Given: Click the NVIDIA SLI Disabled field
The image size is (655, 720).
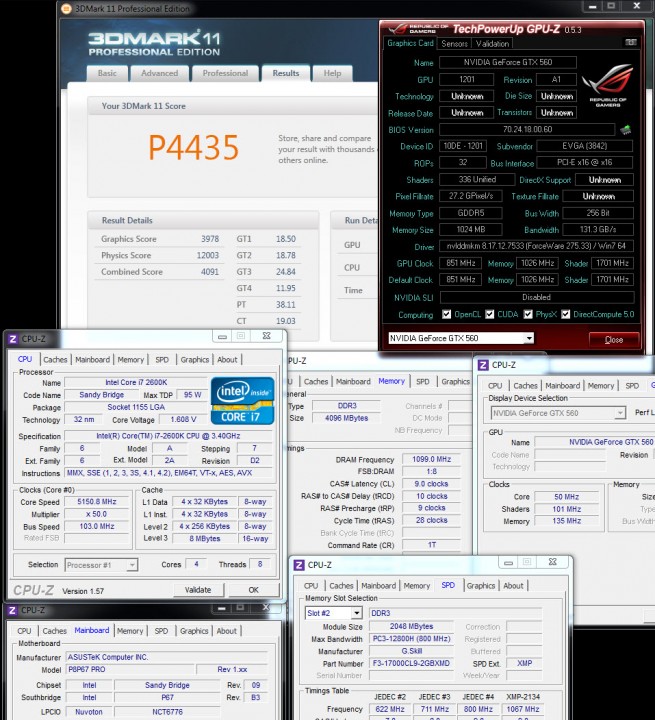Looking at the screenshot, I should pos(536,297).
